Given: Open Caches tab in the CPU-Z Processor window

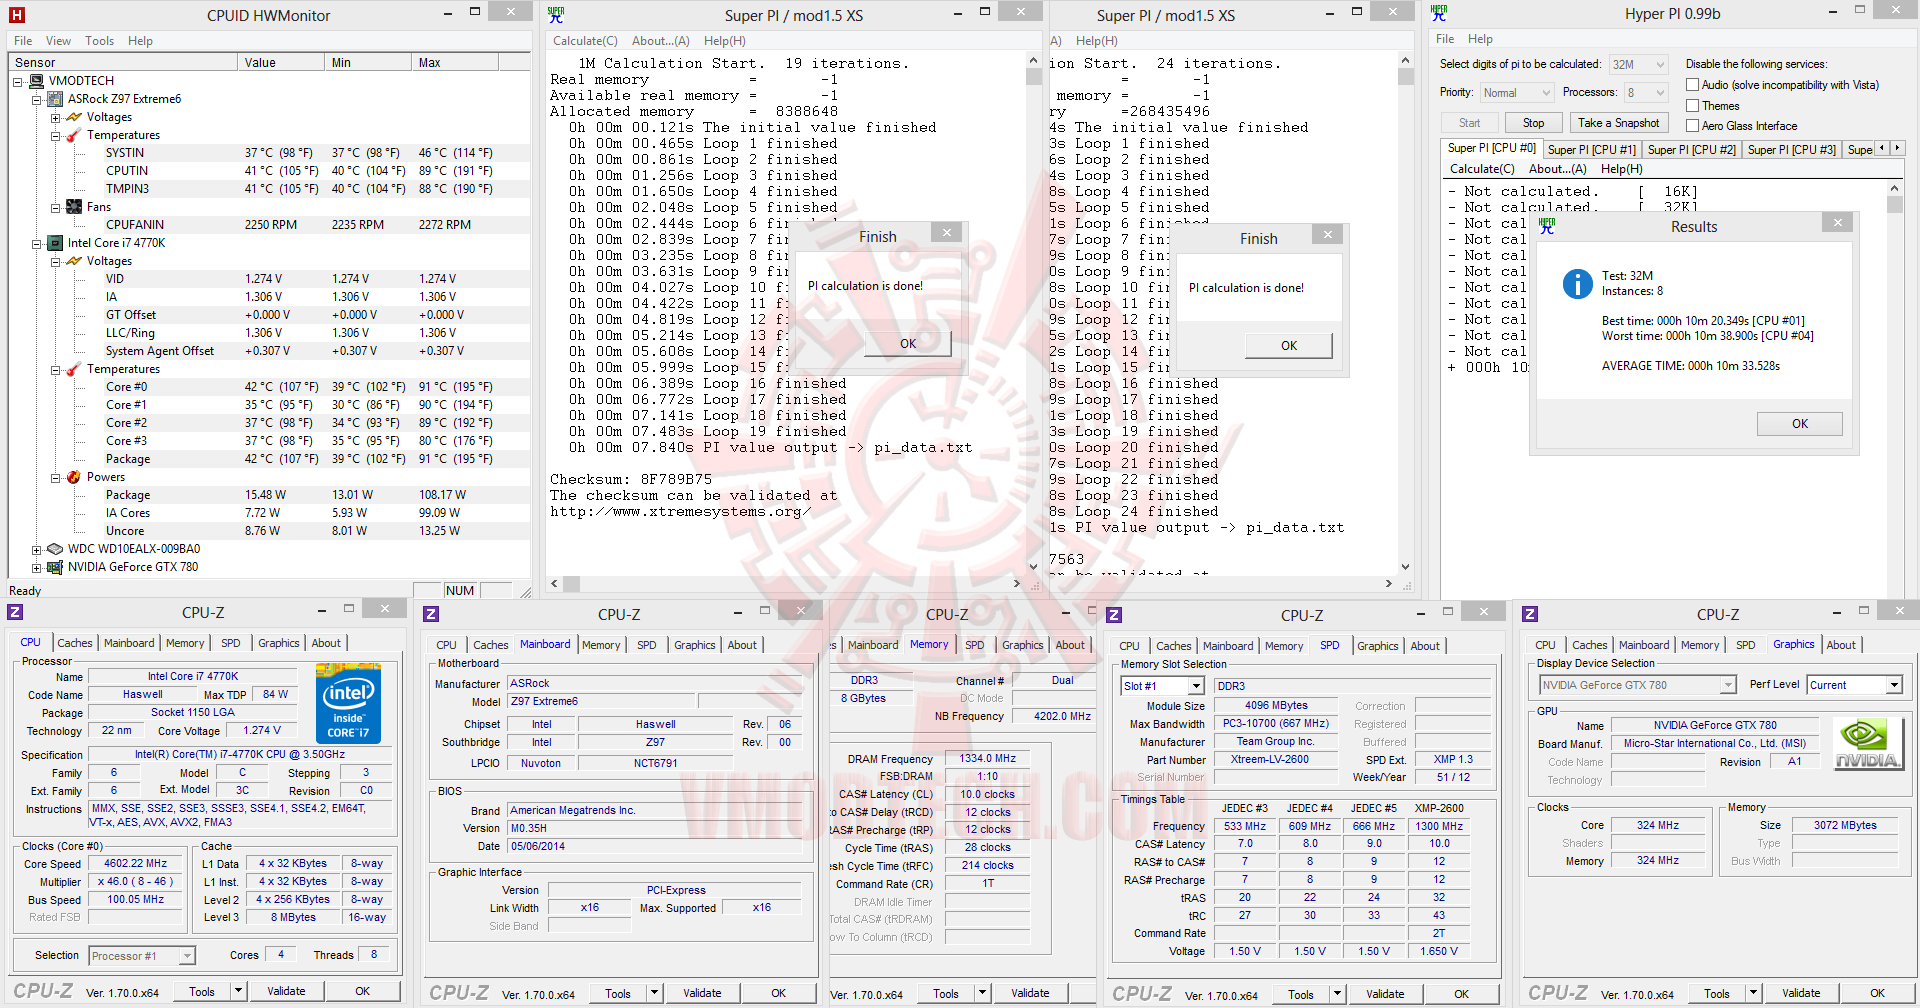Looking at the screenshot, I should tap(75, 643).
